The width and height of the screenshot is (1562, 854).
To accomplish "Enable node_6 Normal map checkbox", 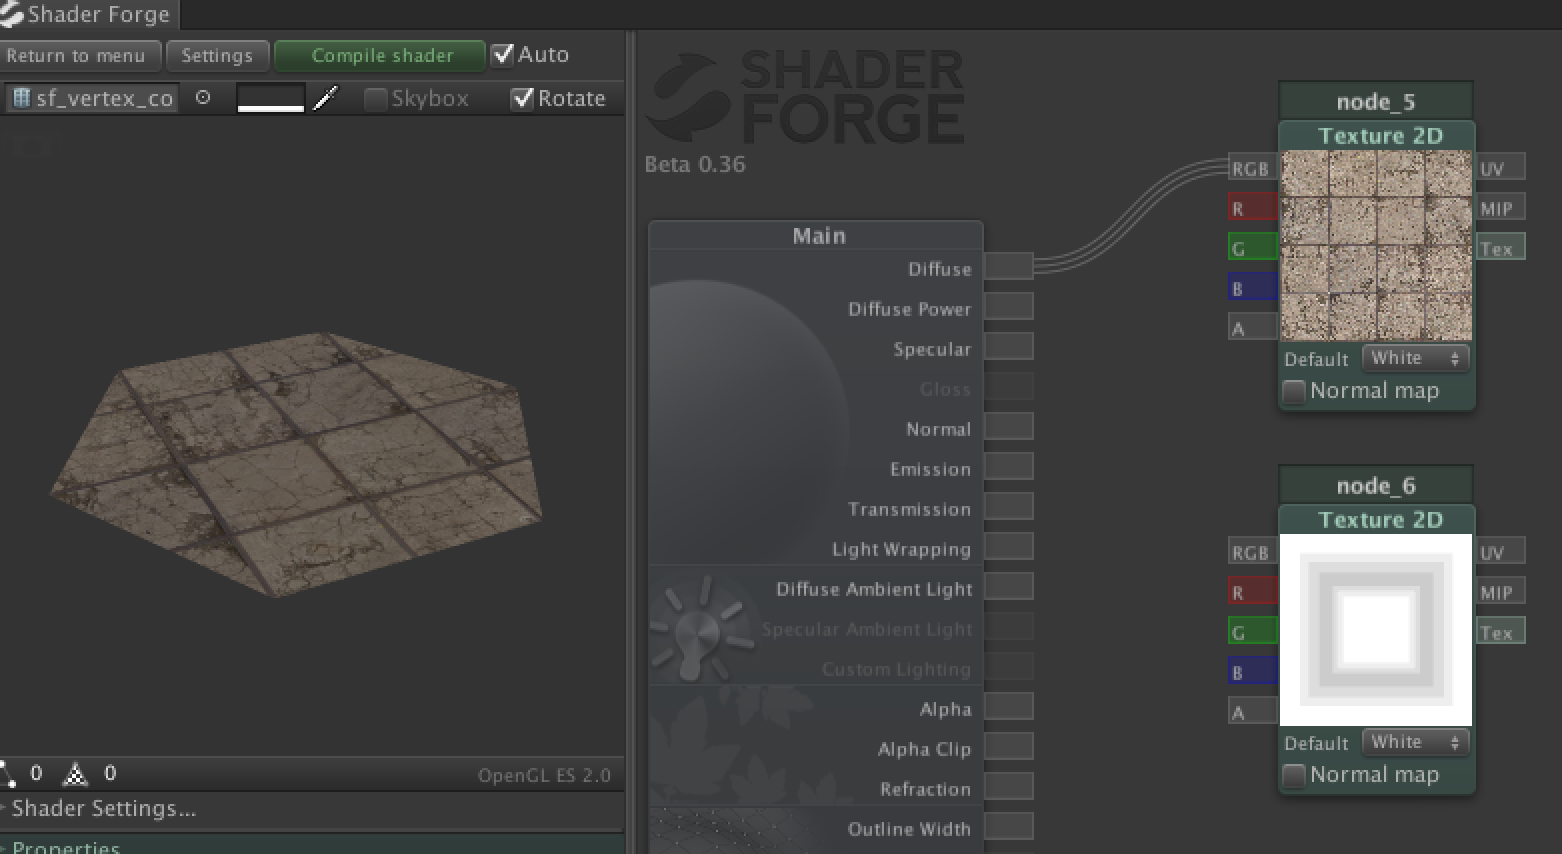I will [x=1294, y=775].
